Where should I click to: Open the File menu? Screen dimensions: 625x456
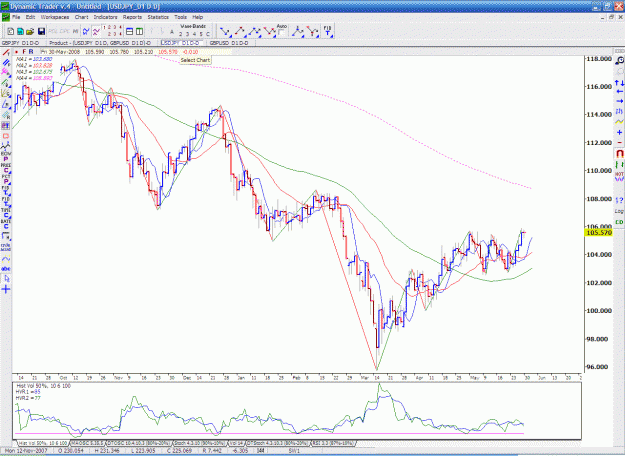click(x=16, y=17)
